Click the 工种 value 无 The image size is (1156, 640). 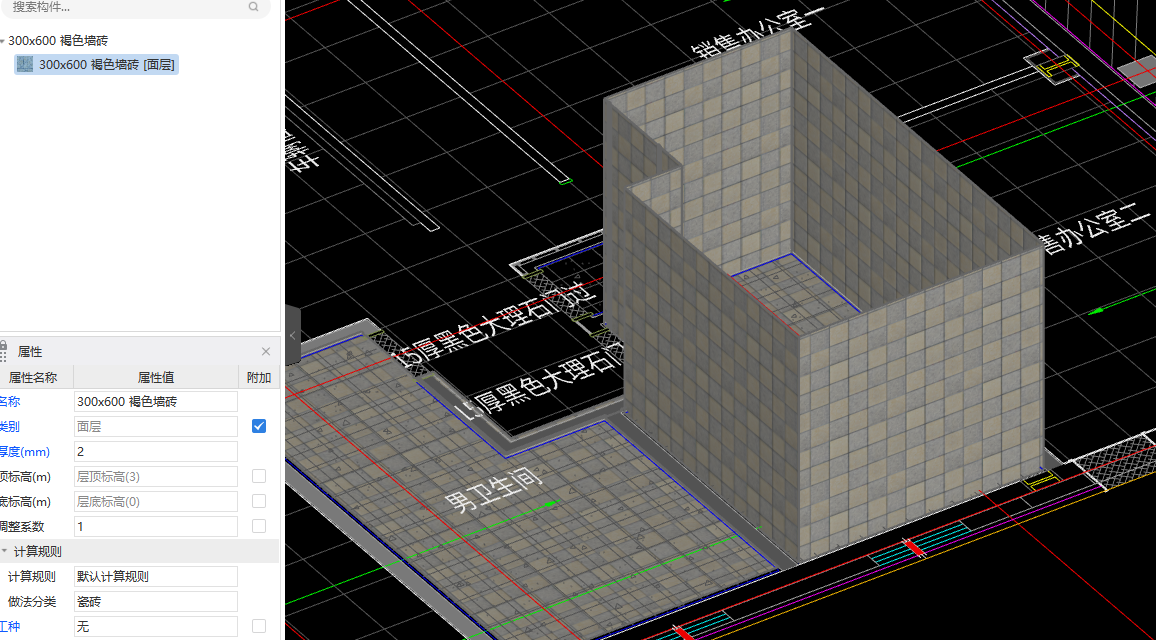pos(156,627)
